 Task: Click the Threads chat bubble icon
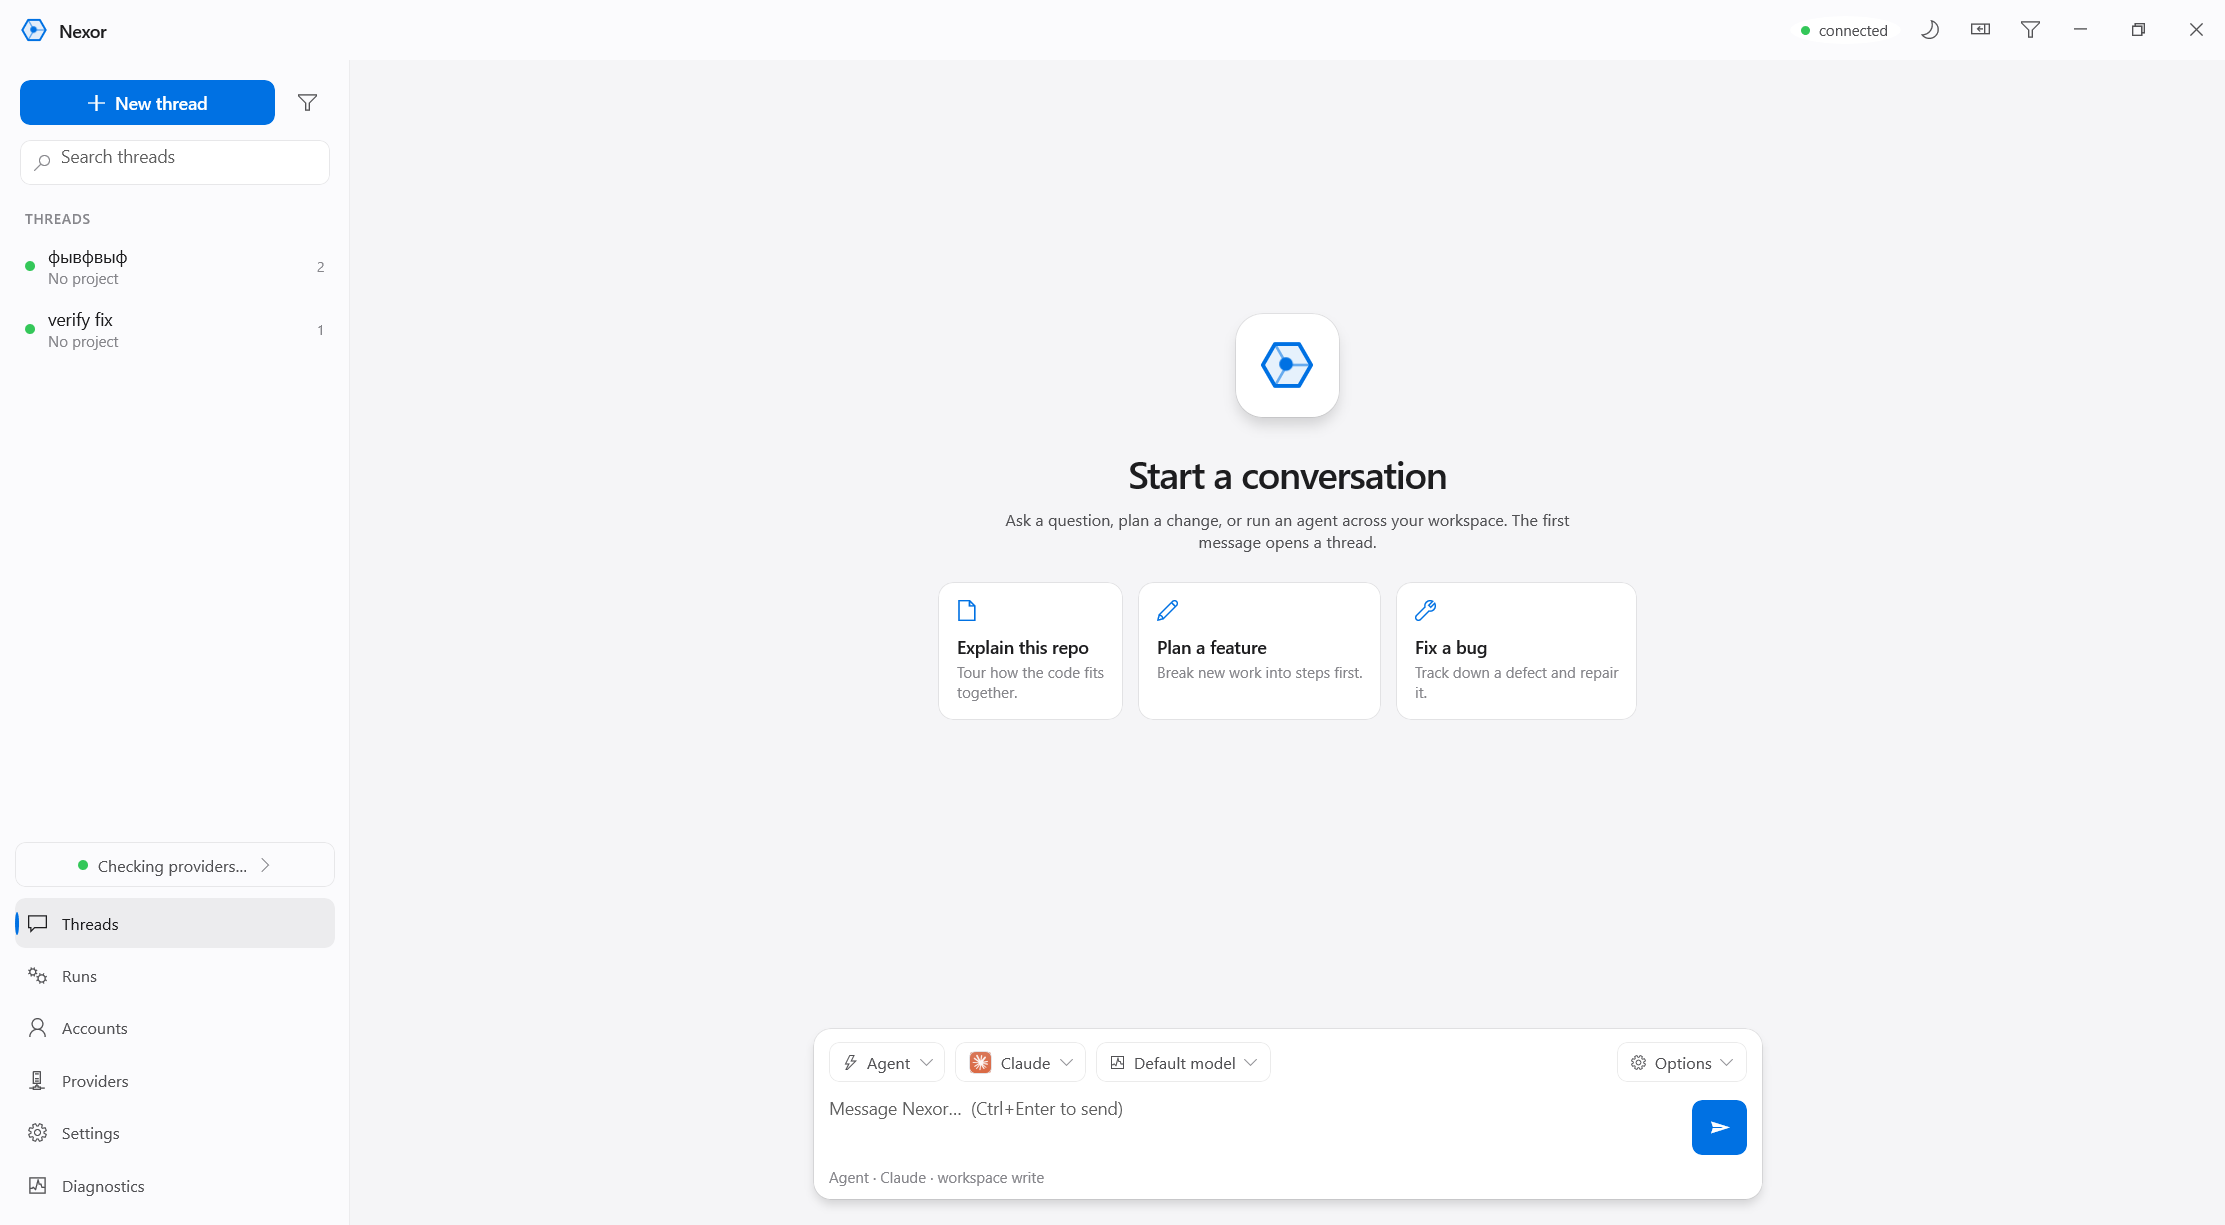click(x=38, y=923)
